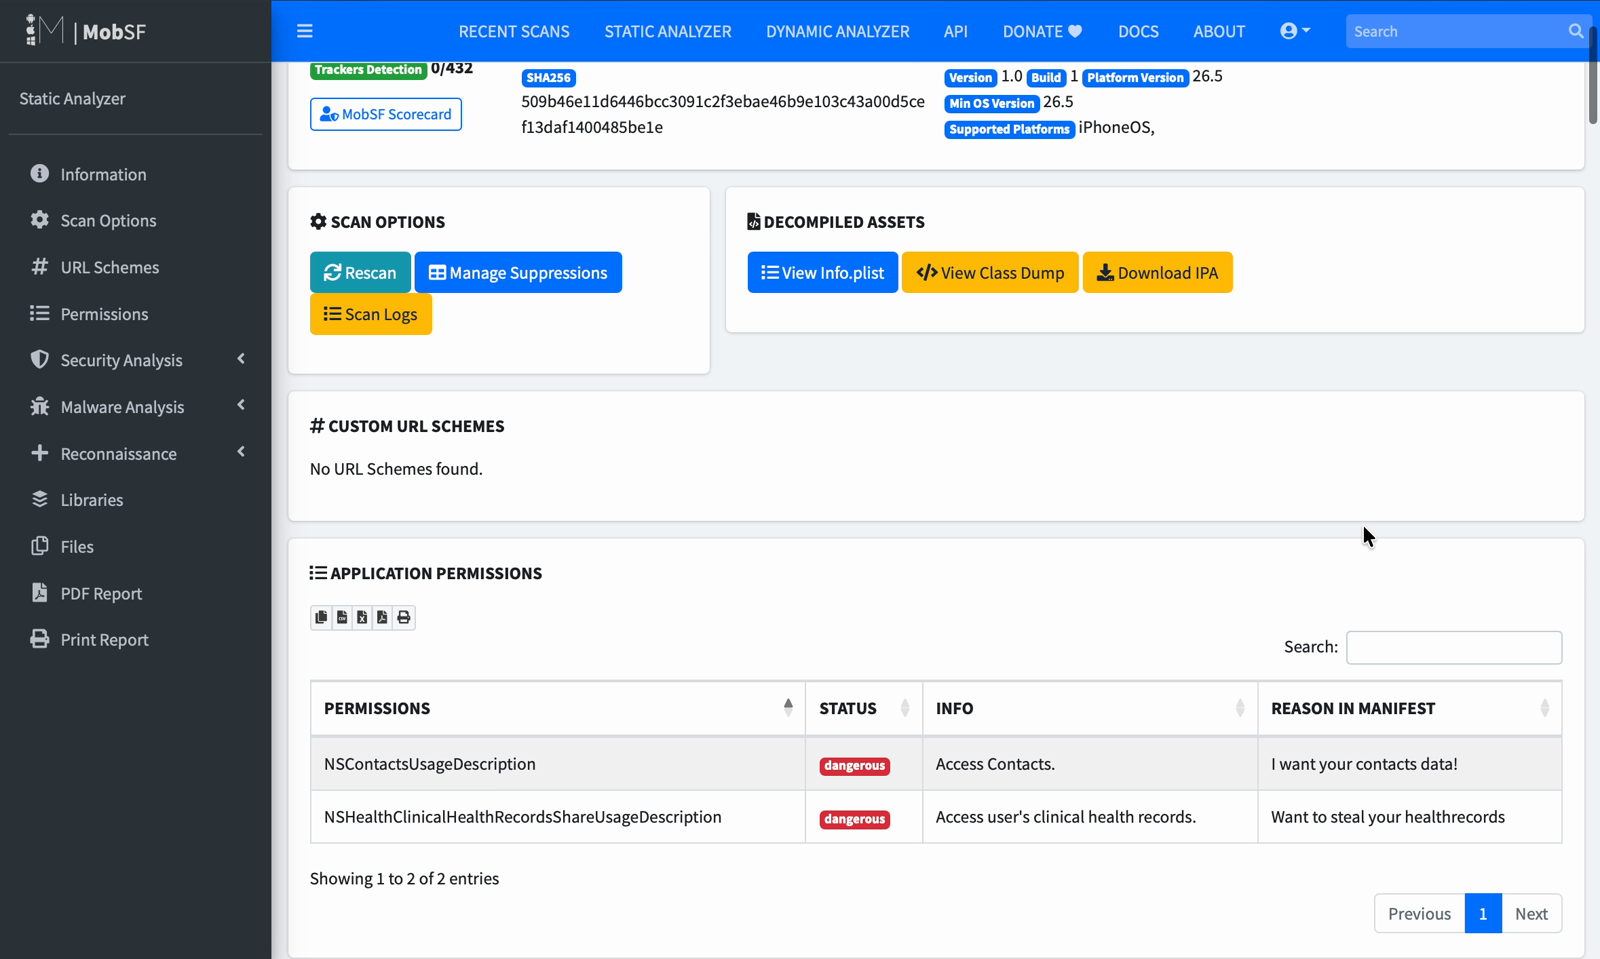Select the NSContactsUsageDescription cell
The image size is (1600, 959).
pyautogui.click(x=558, y=764)
